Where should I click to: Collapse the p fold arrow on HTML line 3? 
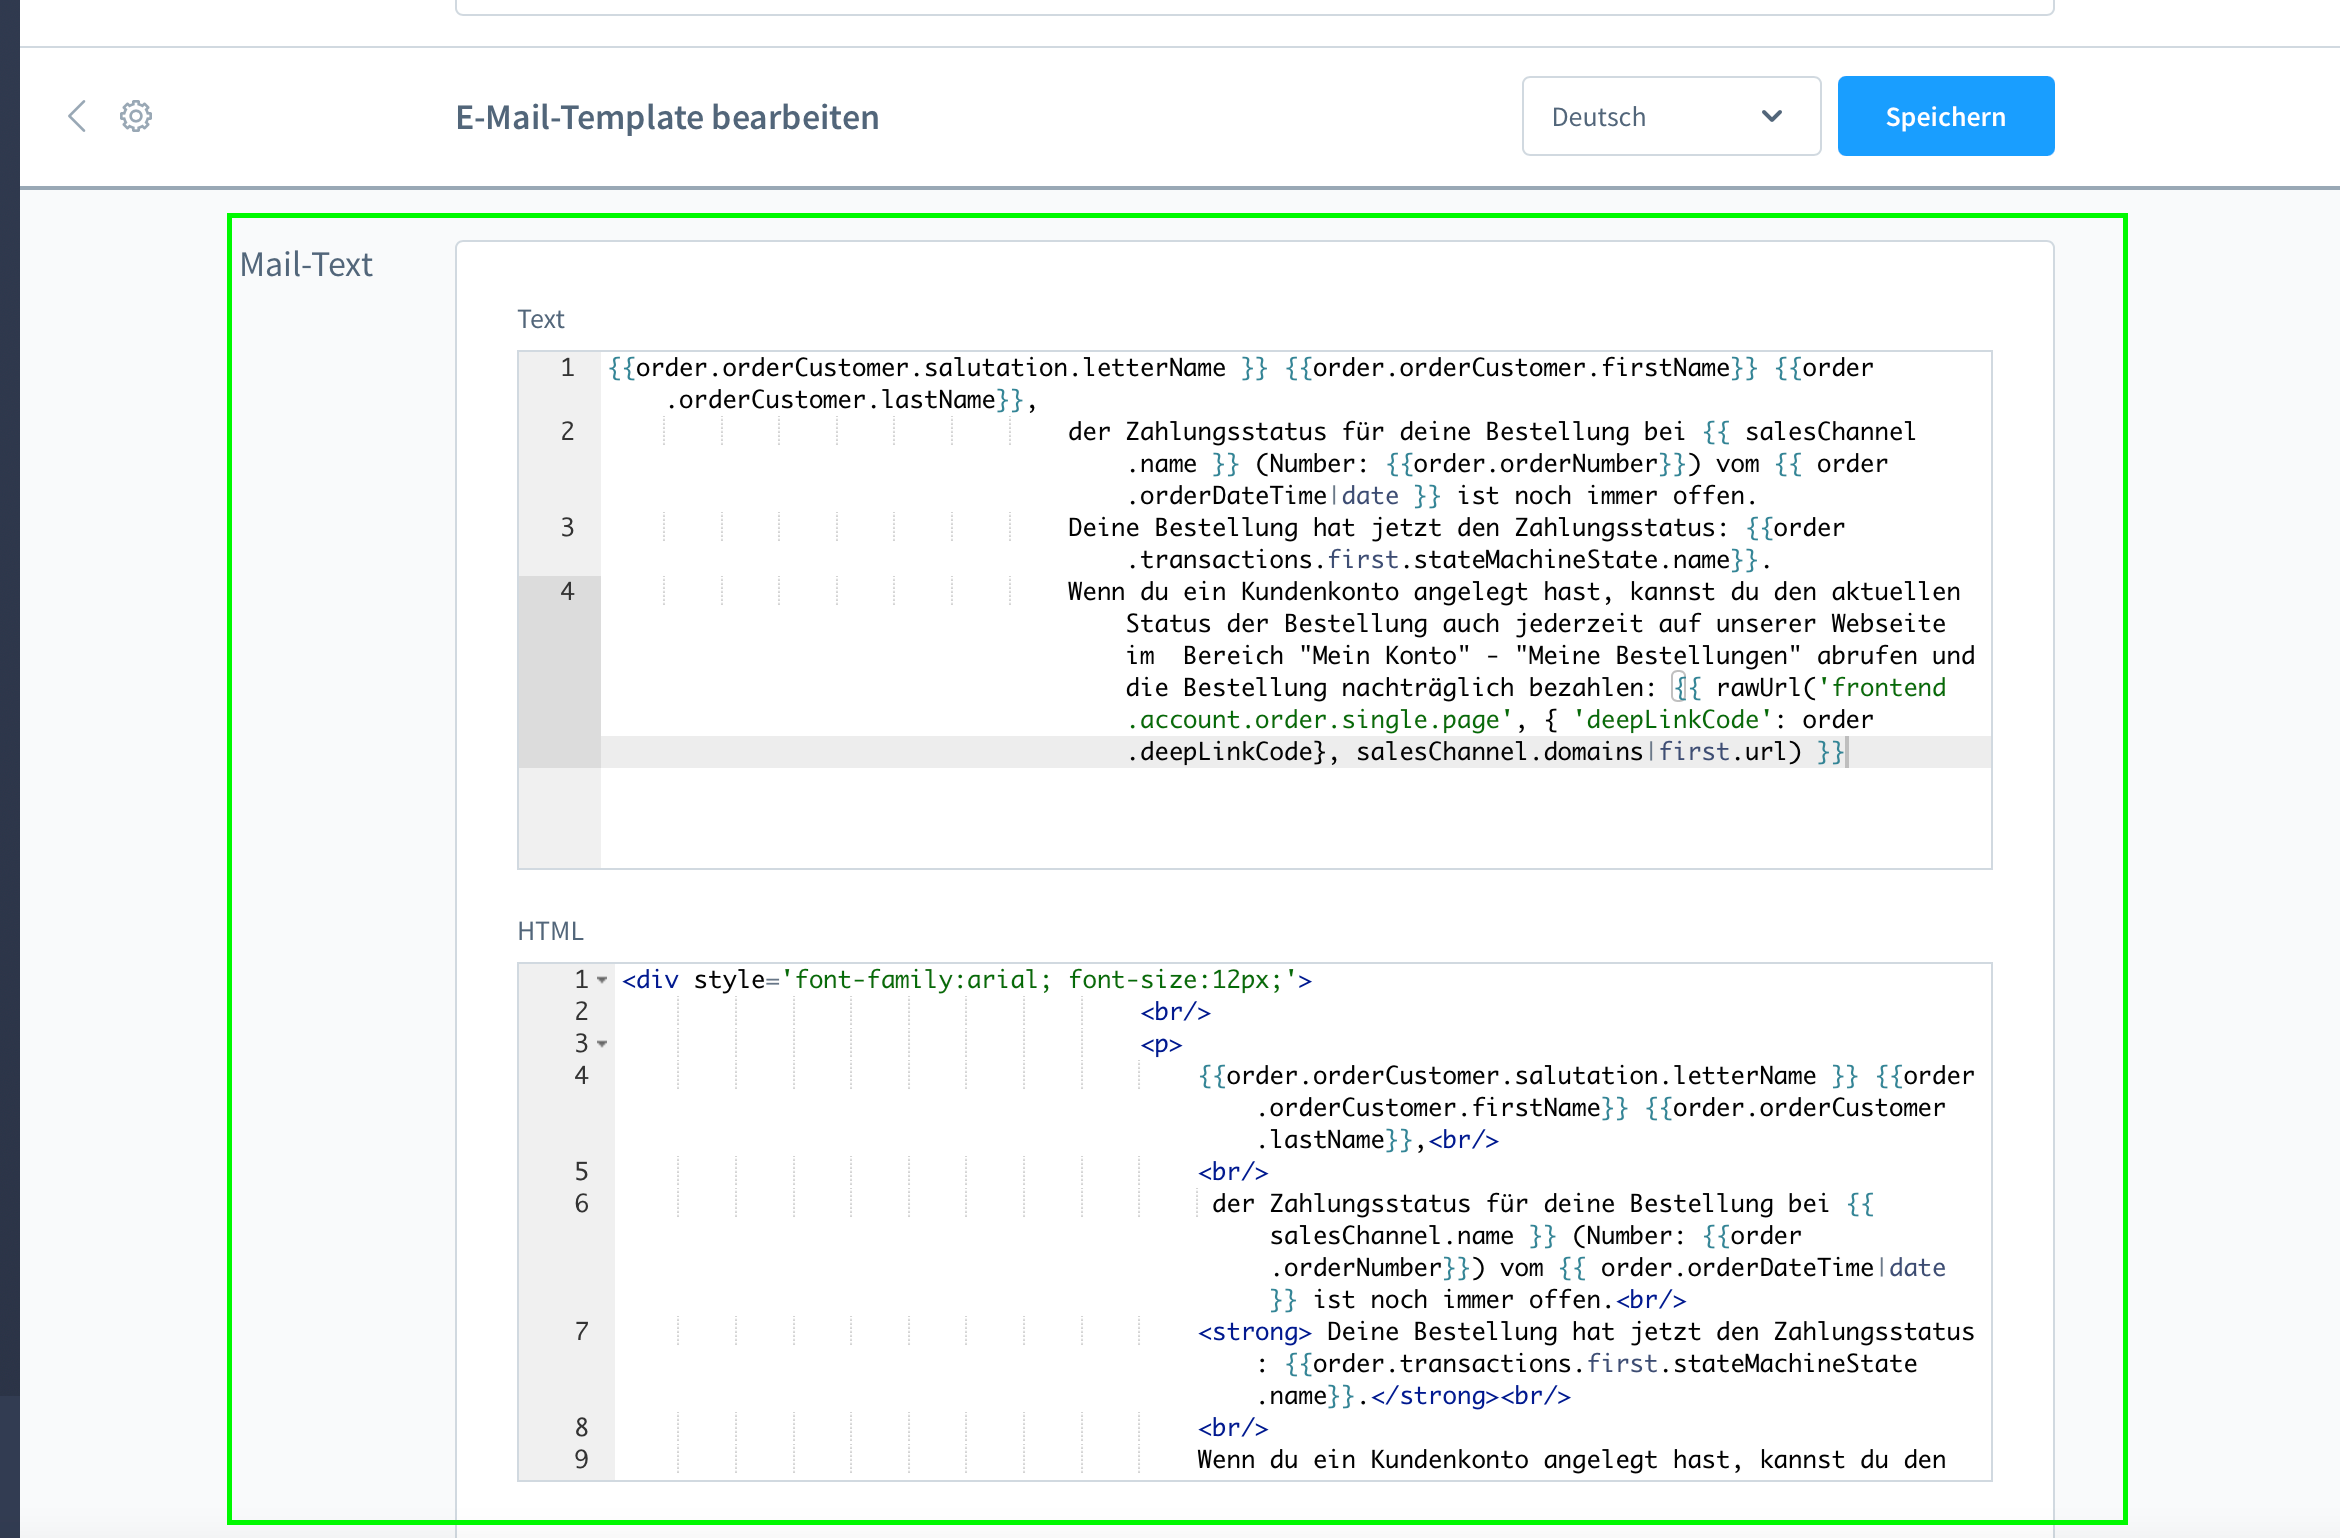[602, 1044]
